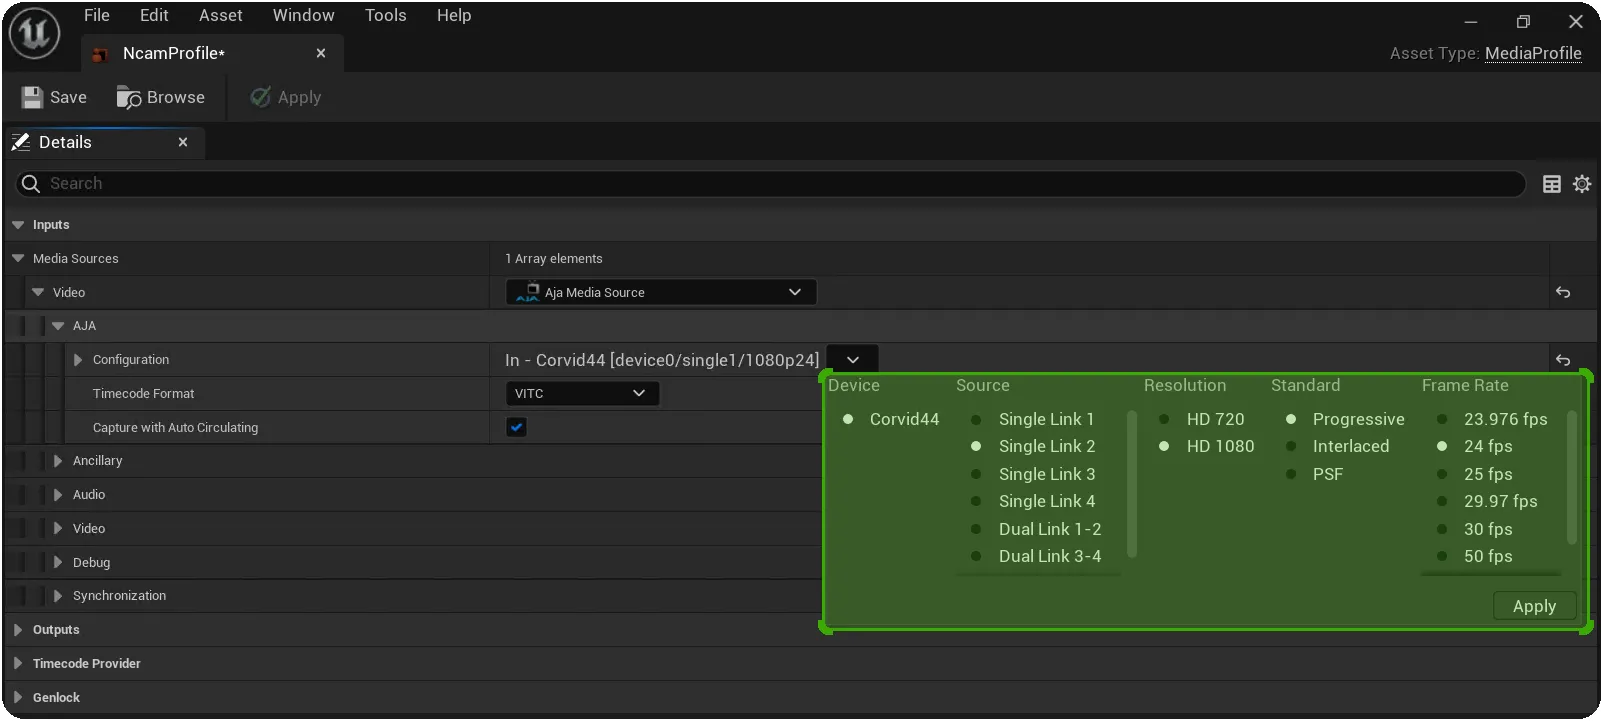Expand the Outputs category
This screenshot has height=721, width=1603.
tap(18, 630)
